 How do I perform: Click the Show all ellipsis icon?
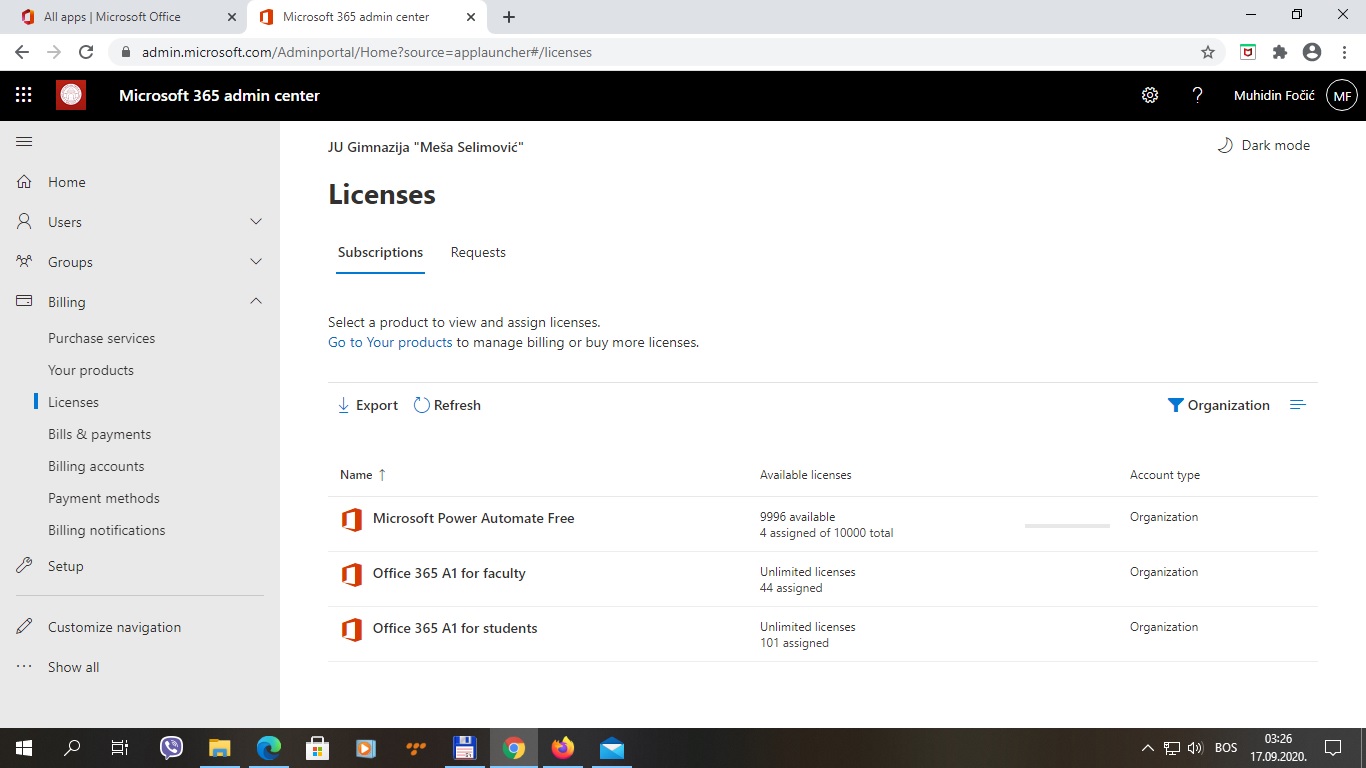click(25, 667)
